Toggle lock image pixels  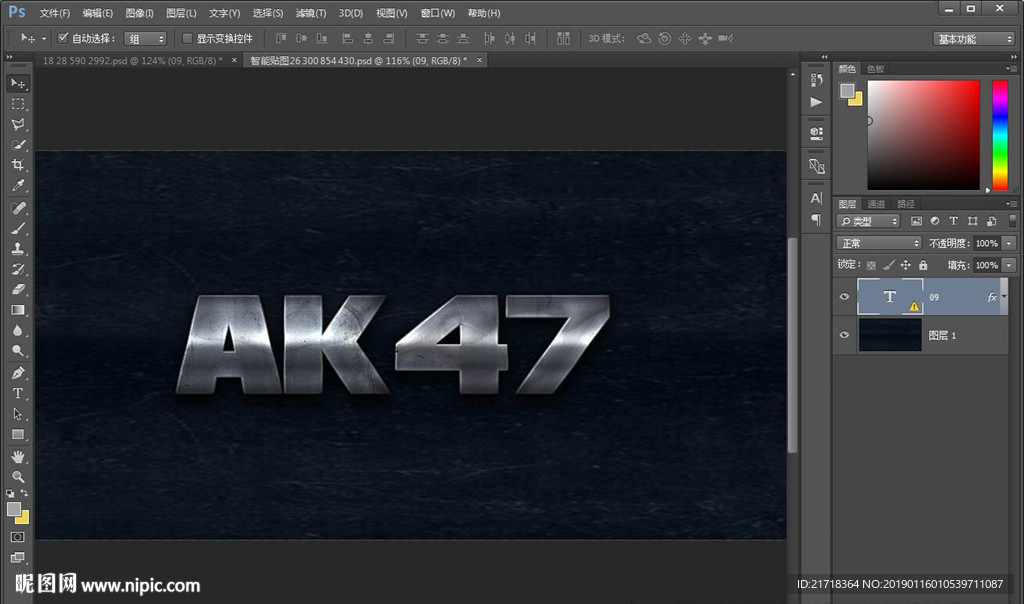[888, 265]
